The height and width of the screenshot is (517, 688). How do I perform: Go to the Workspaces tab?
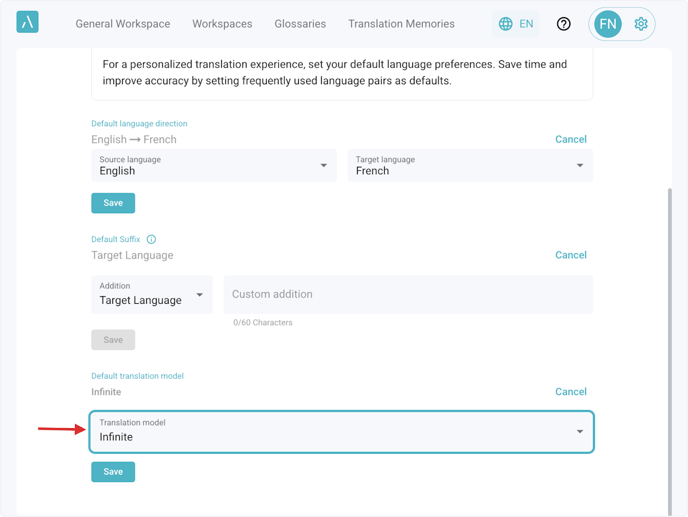pos(222,24)
